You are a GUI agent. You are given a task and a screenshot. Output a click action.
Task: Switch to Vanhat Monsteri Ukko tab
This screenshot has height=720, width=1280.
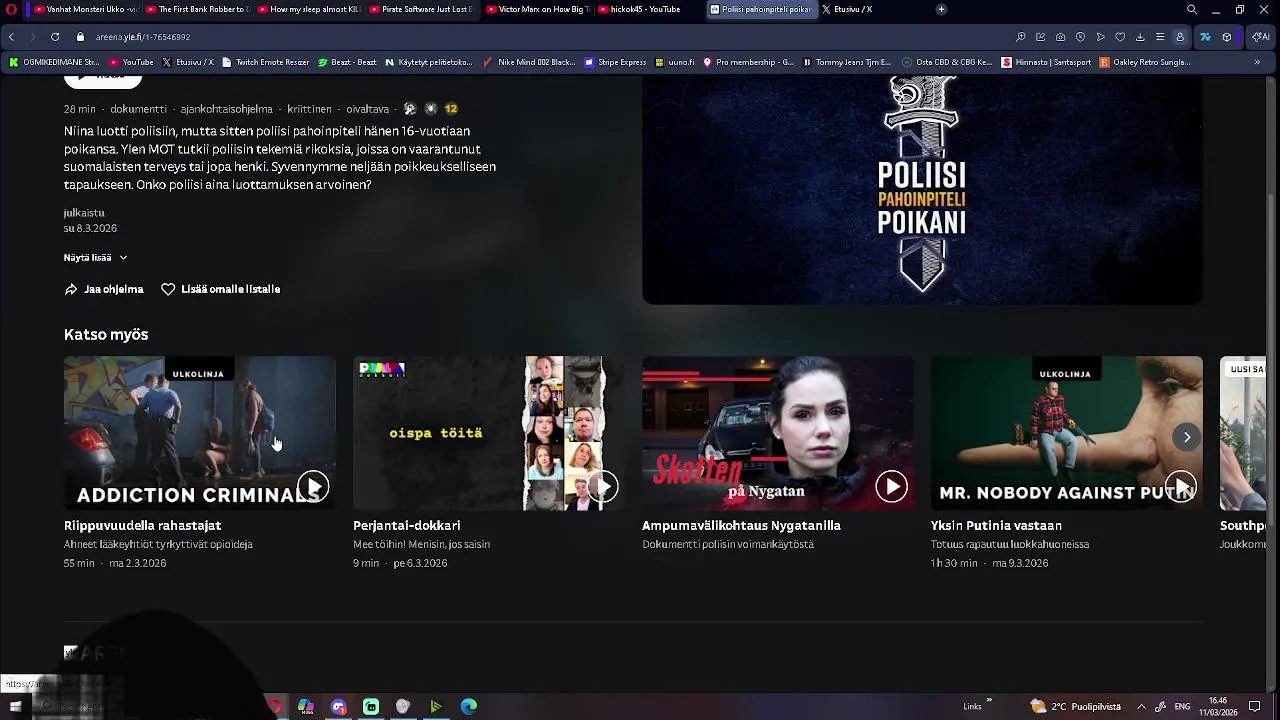click(85, 9)
